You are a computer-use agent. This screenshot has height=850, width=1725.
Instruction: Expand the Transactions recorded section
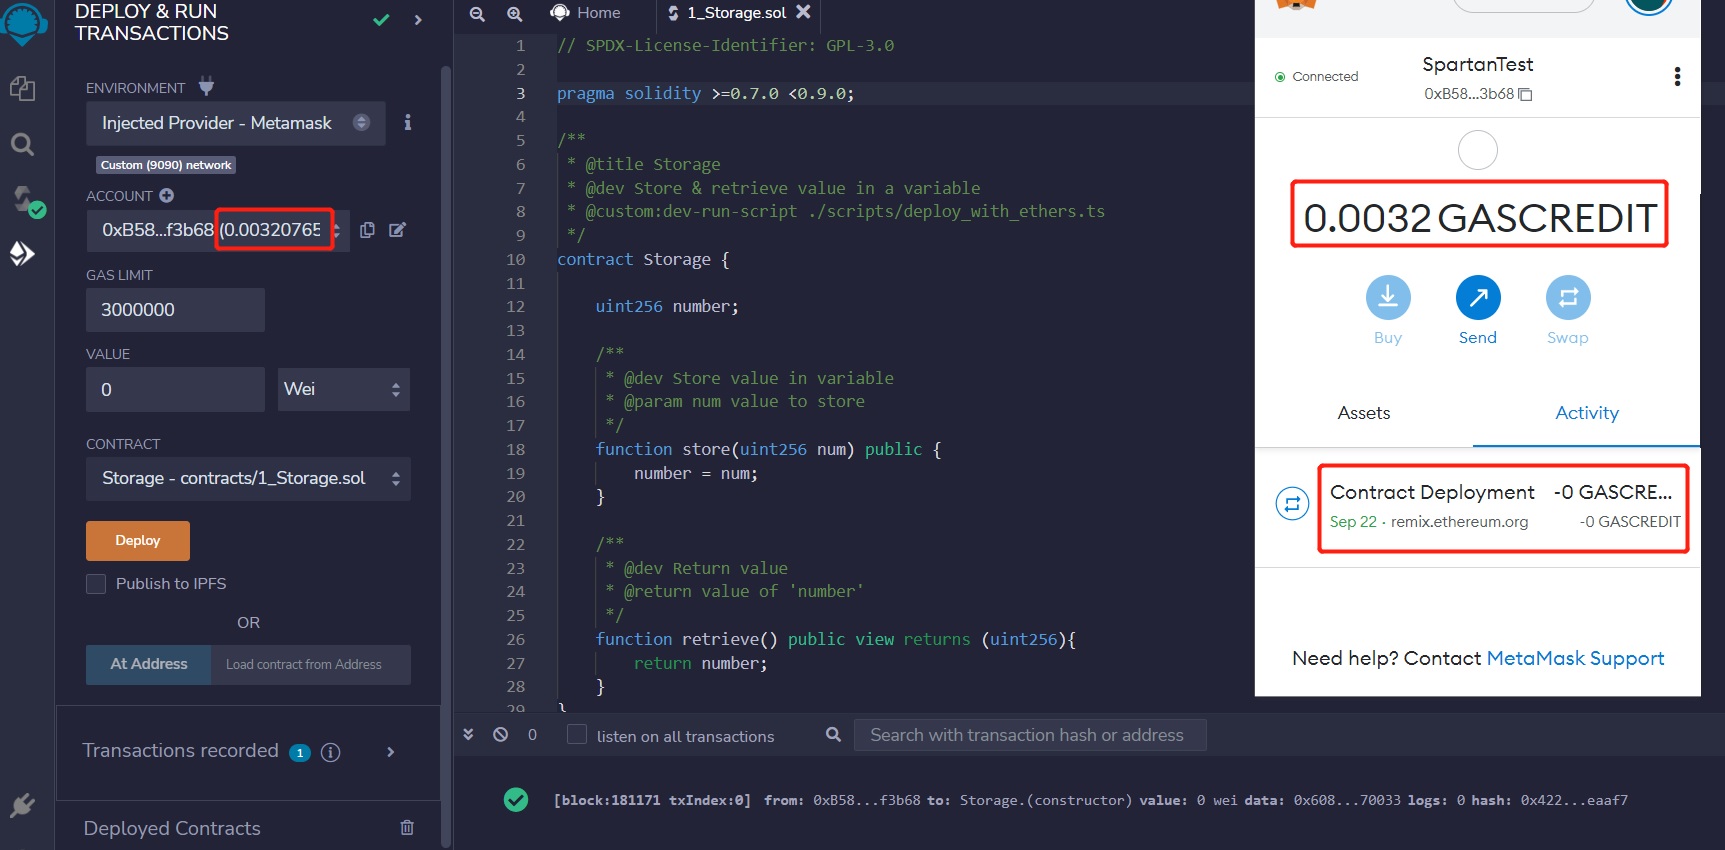pos(390,752)
